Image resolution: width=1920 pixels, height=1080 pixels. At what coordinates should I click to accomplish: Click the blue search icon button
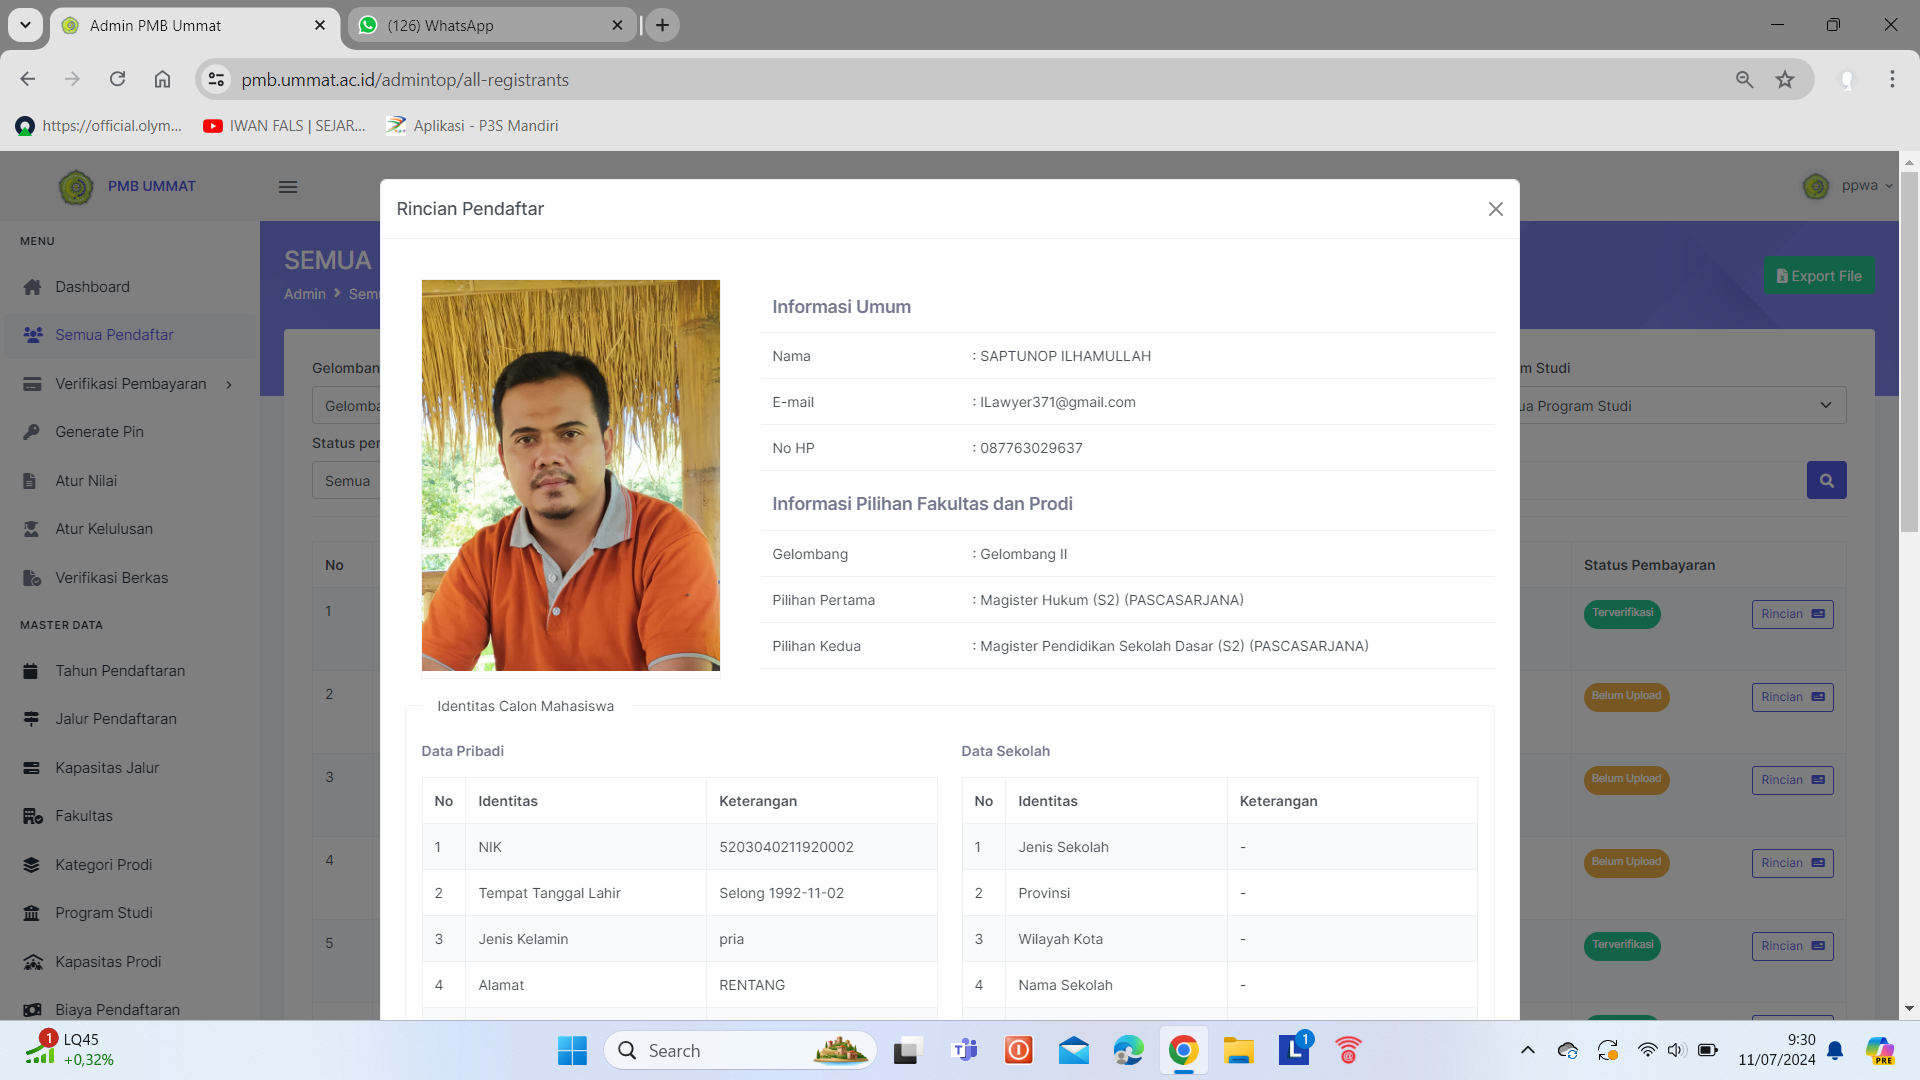pos(1826,481)
